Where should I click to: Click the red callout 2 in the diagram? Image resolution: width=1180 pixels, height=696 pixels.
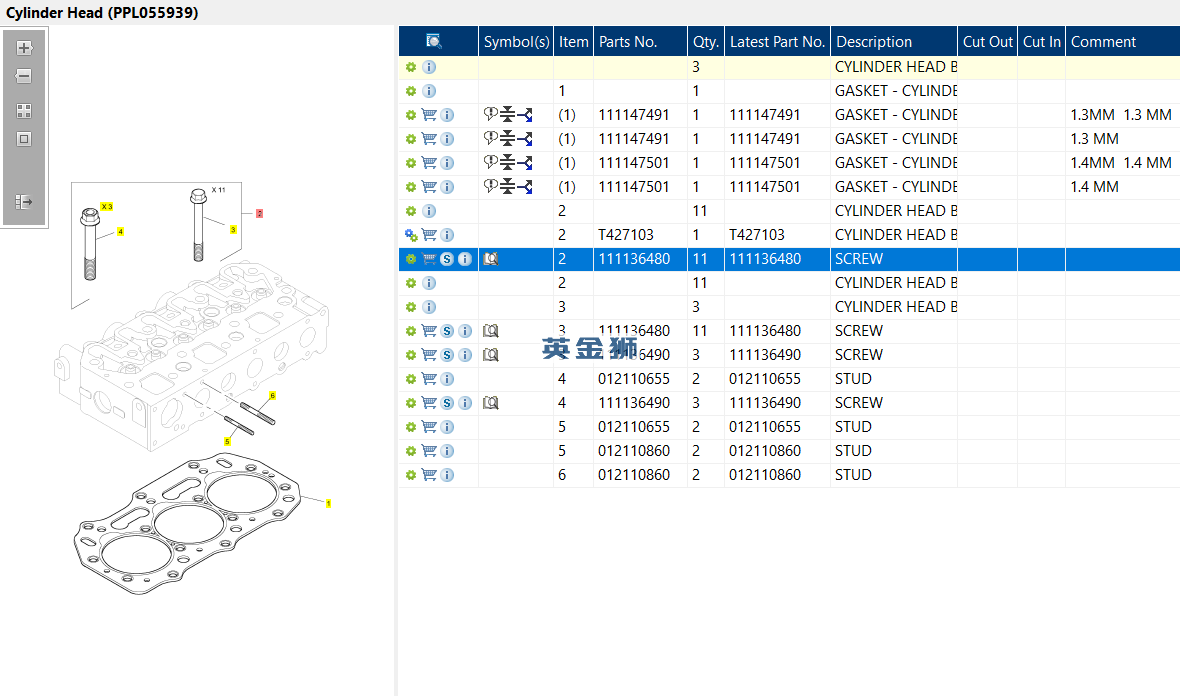pyautogui.click(x=260, y=214)
